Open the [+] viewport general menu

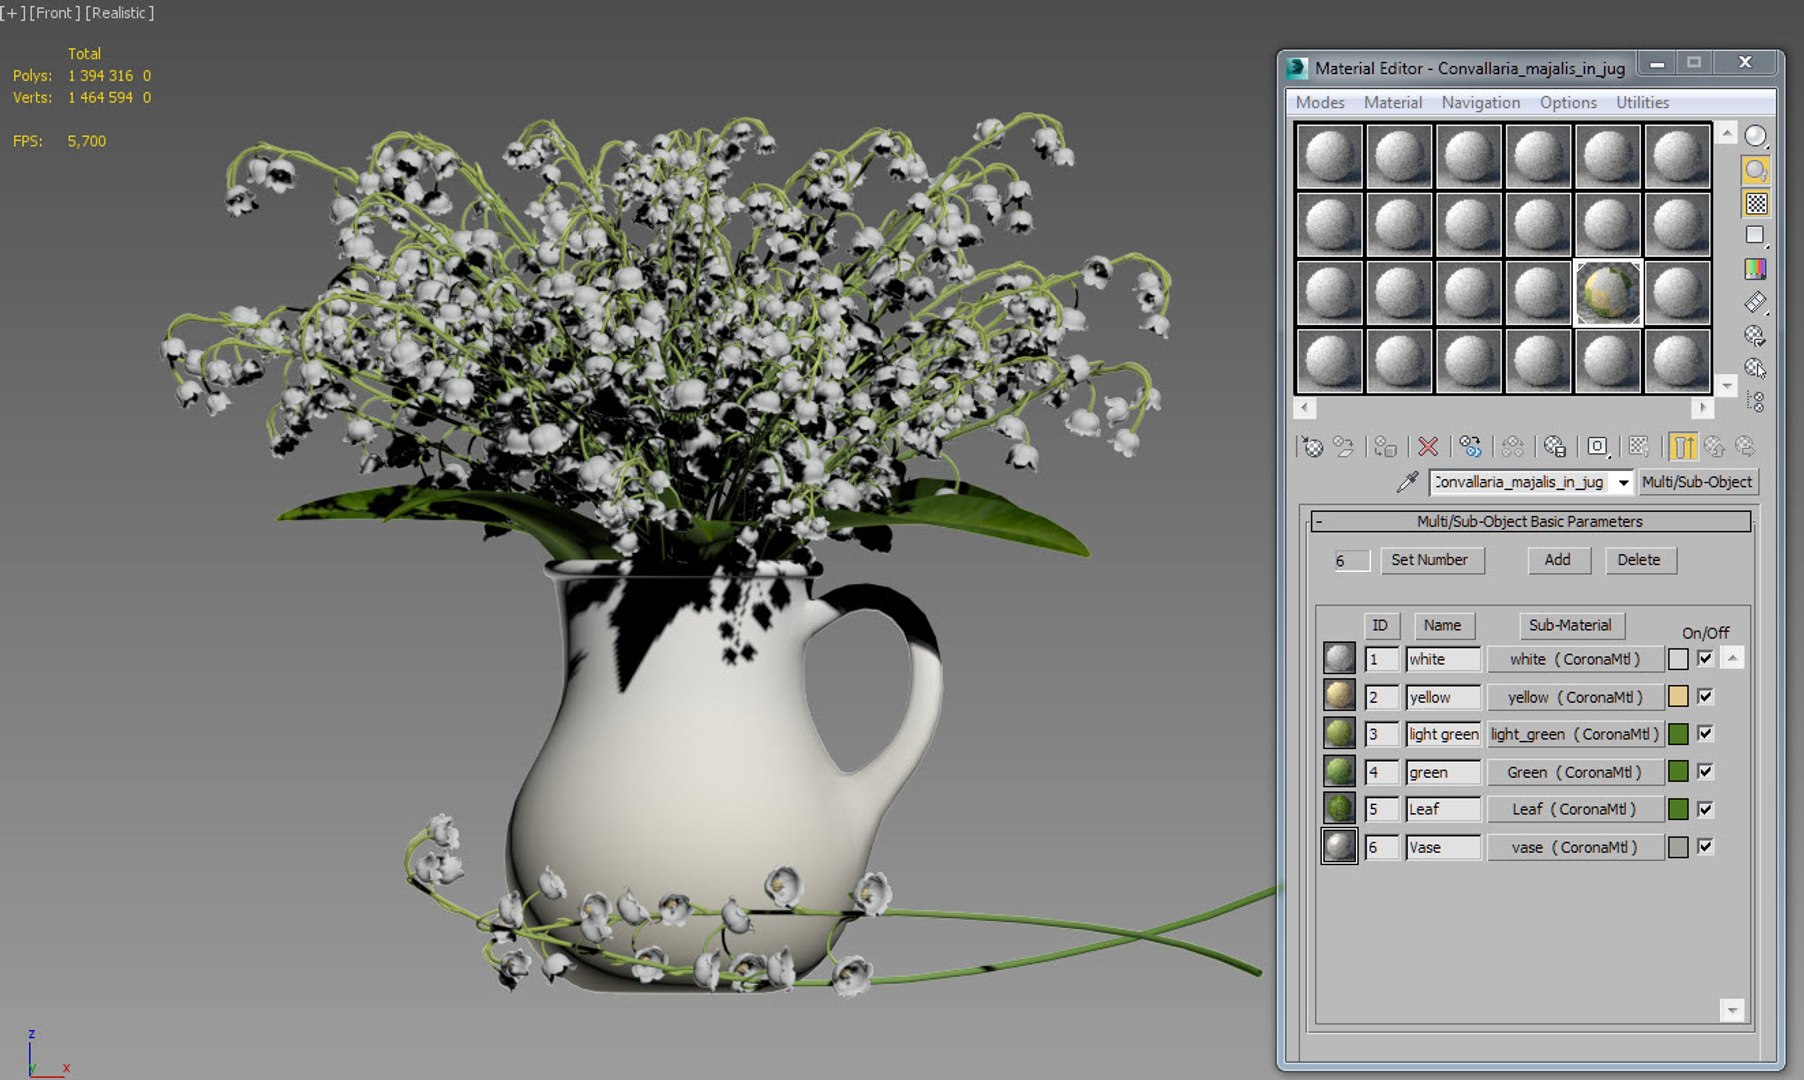pos(13,13)
